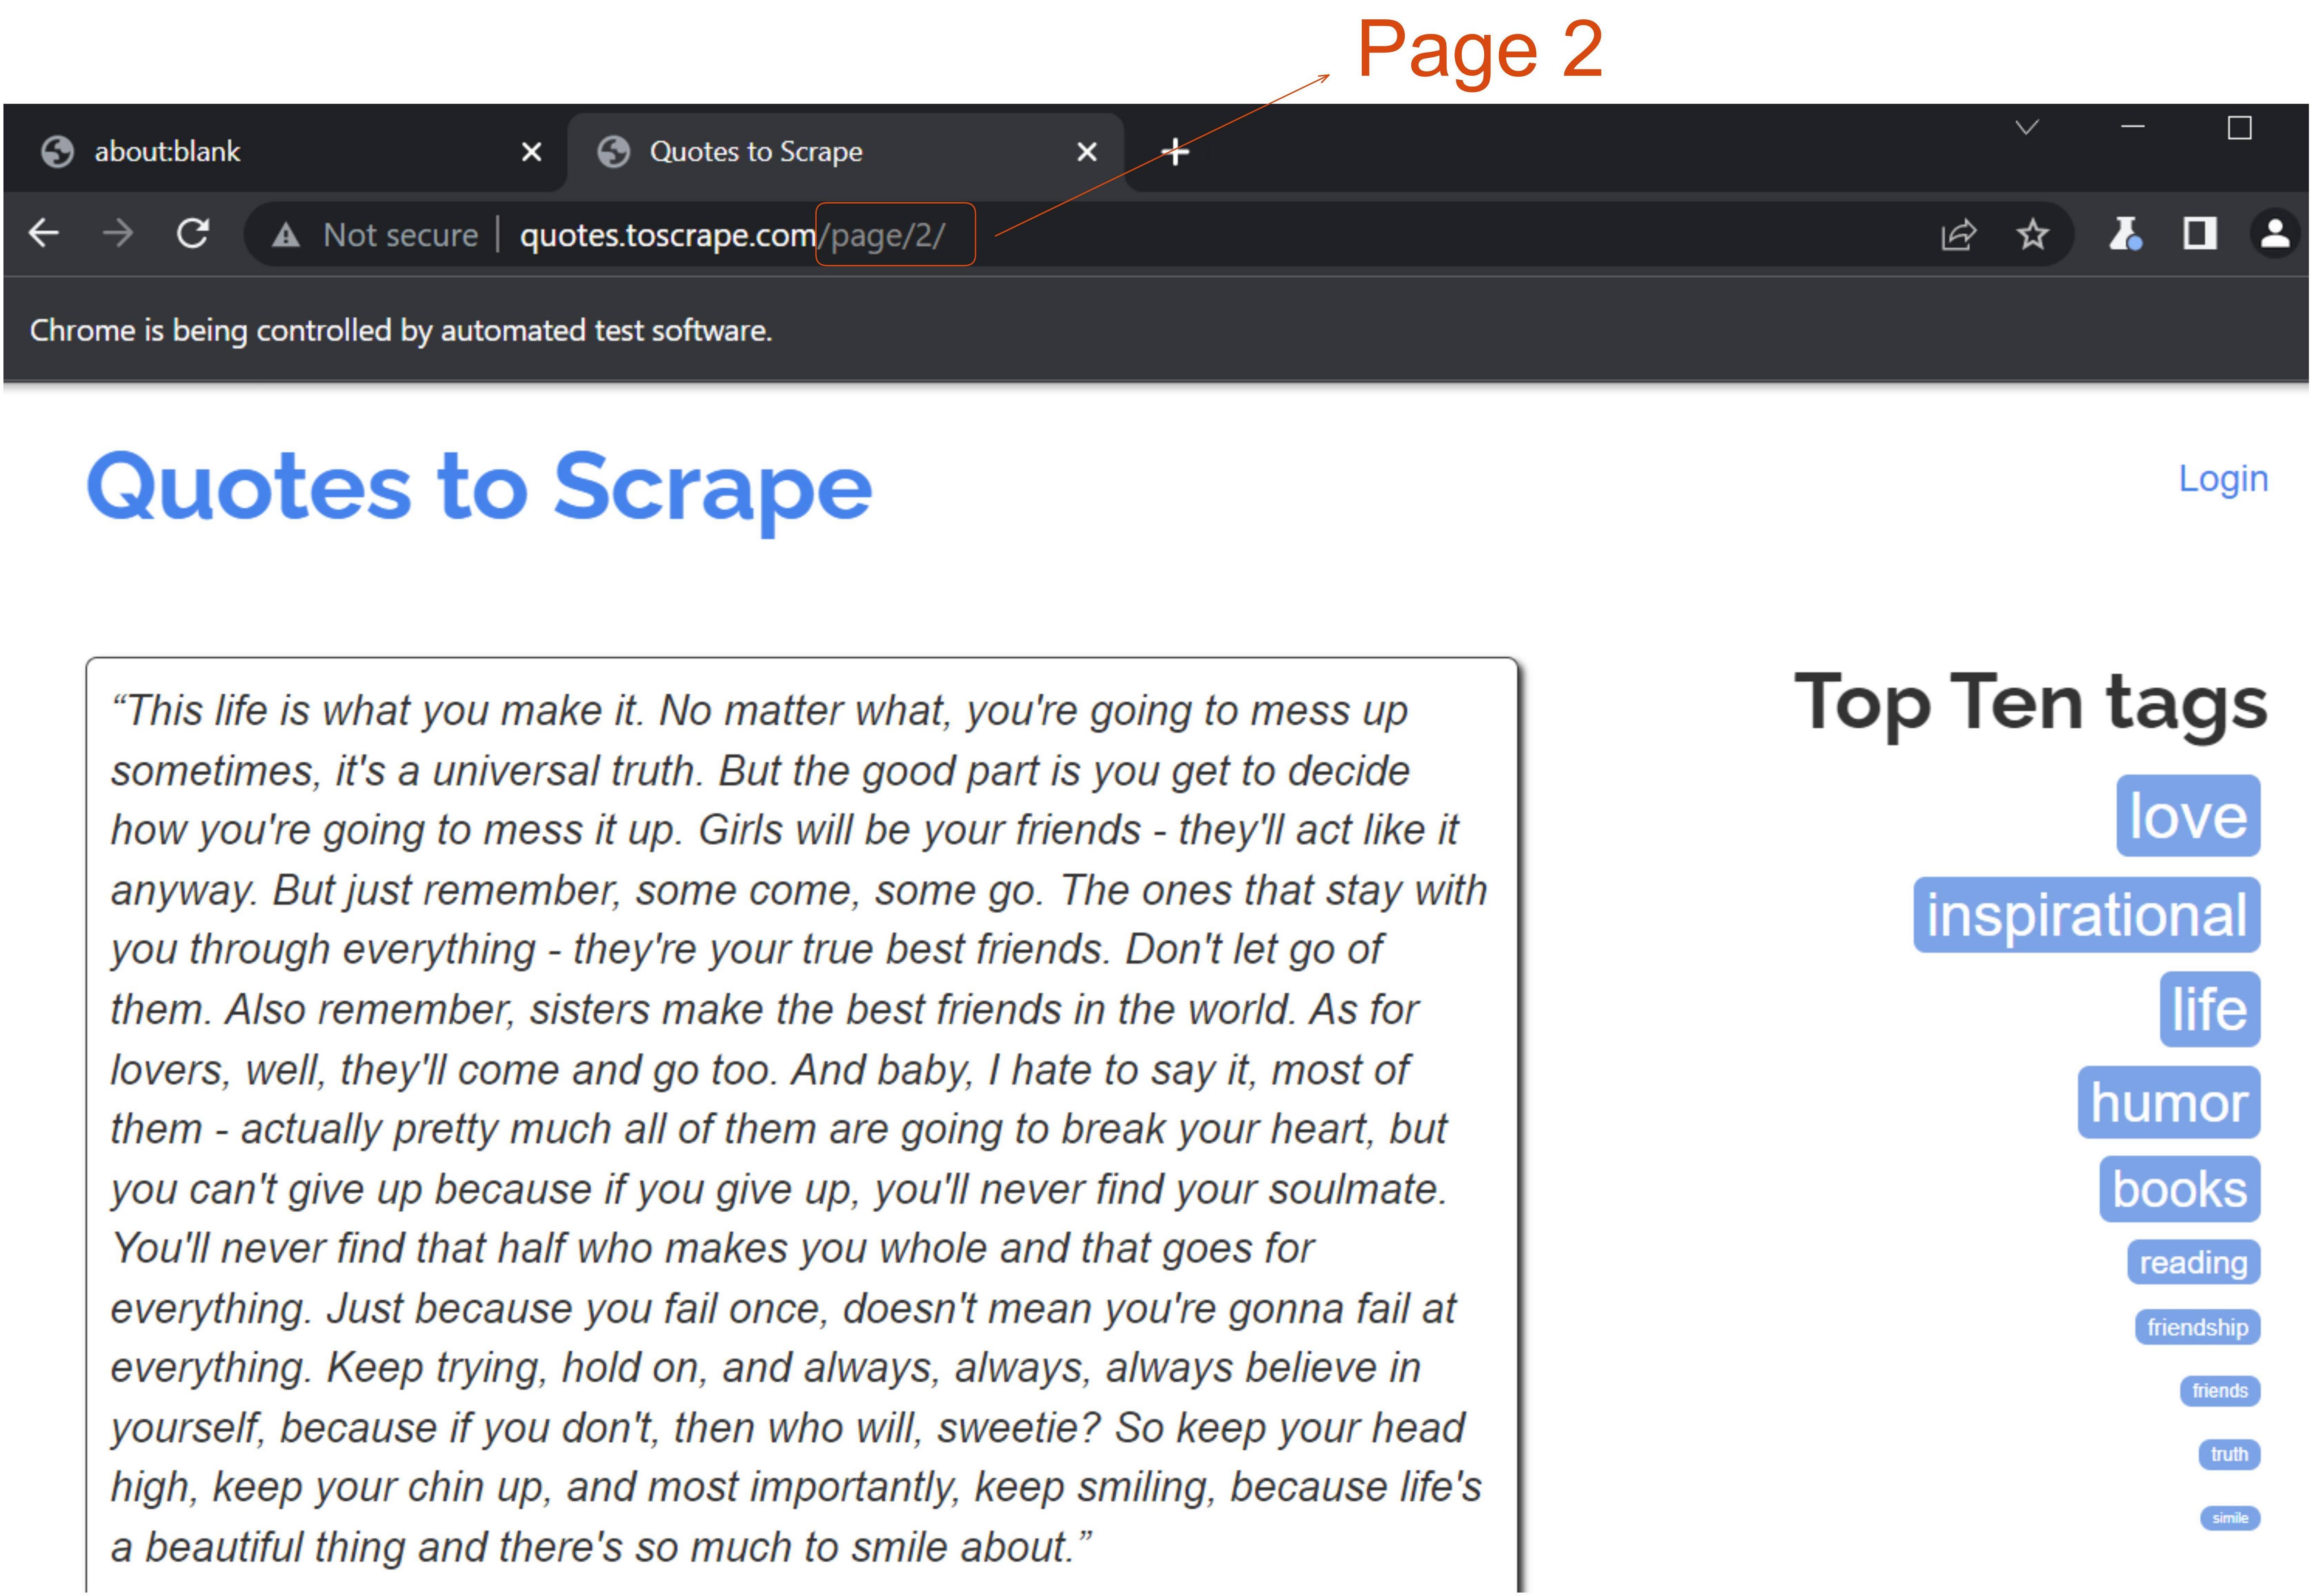Open the tab search chevron
Screen dimensions: 2312x1596
(2027, 127)
